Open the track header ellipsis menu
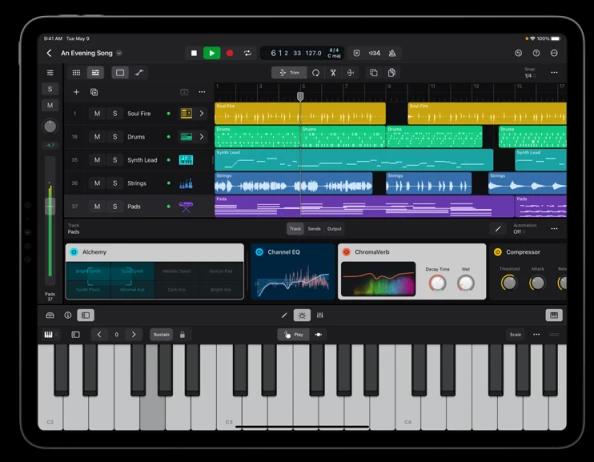 (x=202, y=92)
